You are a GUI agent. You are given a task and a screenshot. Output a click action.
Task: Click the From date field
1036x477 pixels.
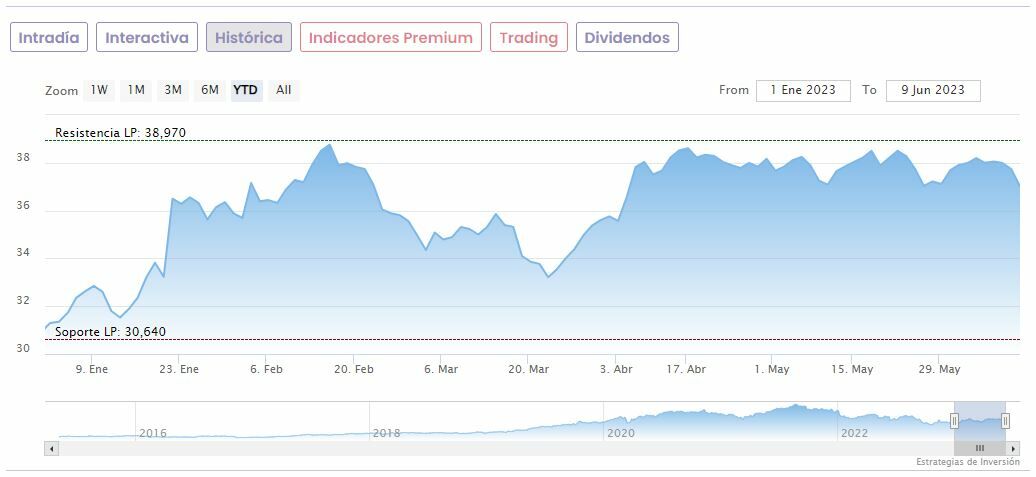(803, 90)
